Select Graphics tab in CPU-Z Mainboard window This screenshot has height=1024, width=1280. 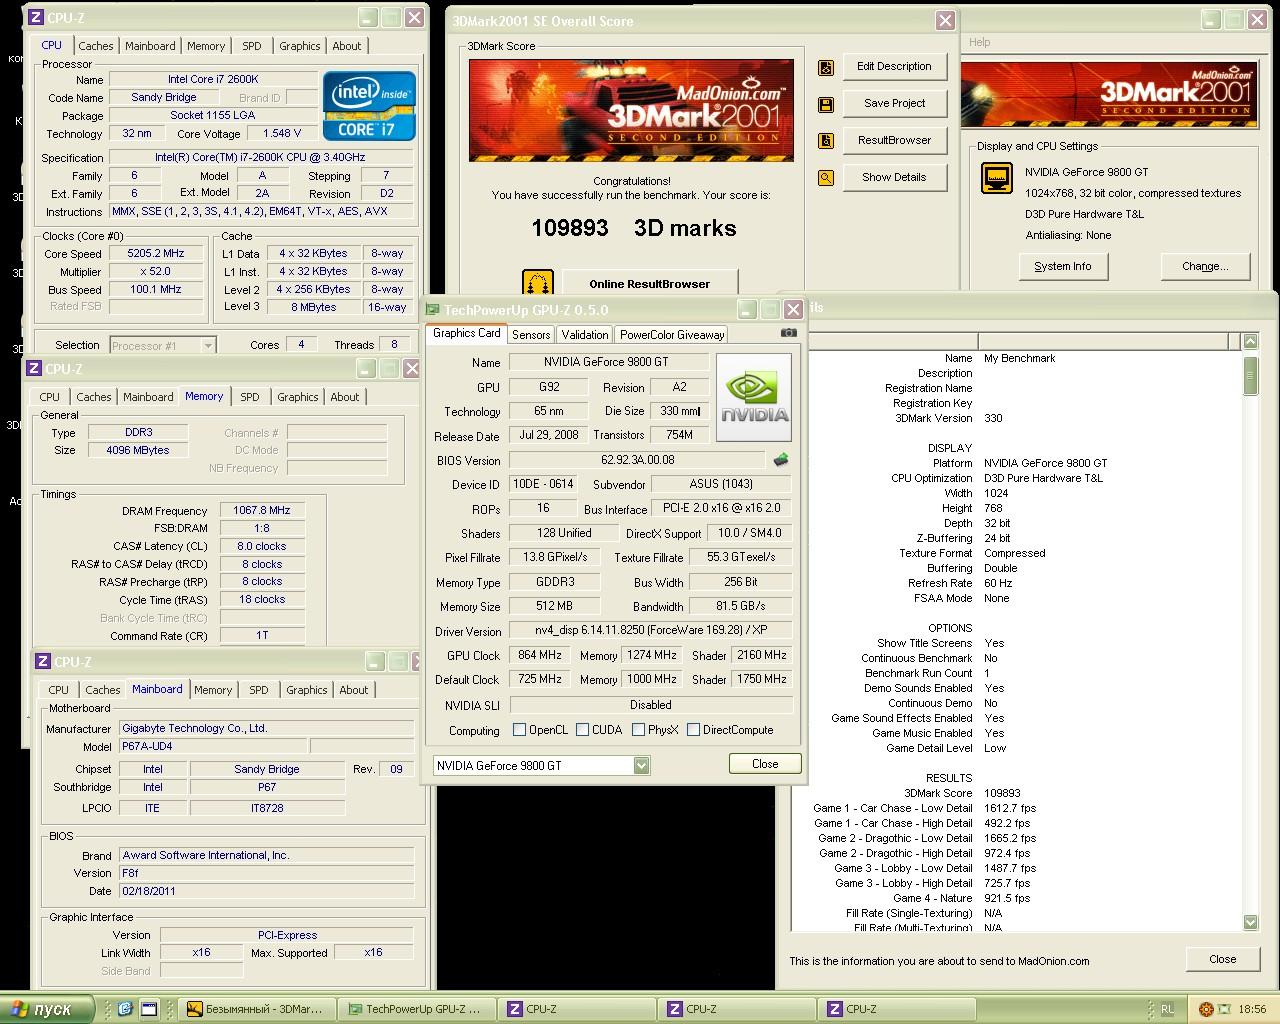306,690
